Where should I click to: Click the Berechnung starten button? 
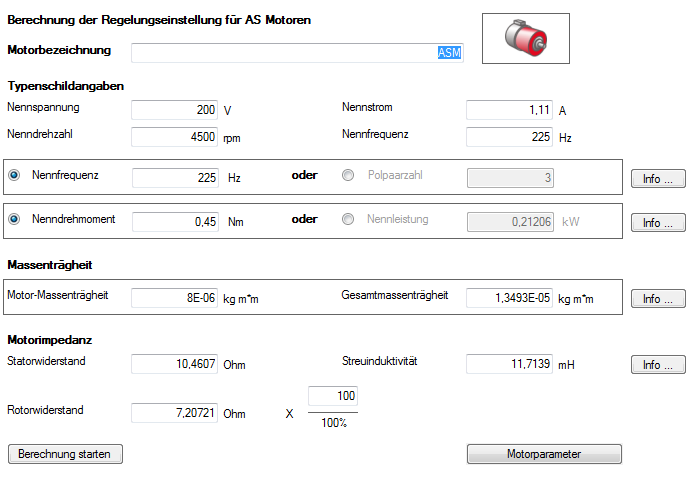coord(64,454)
